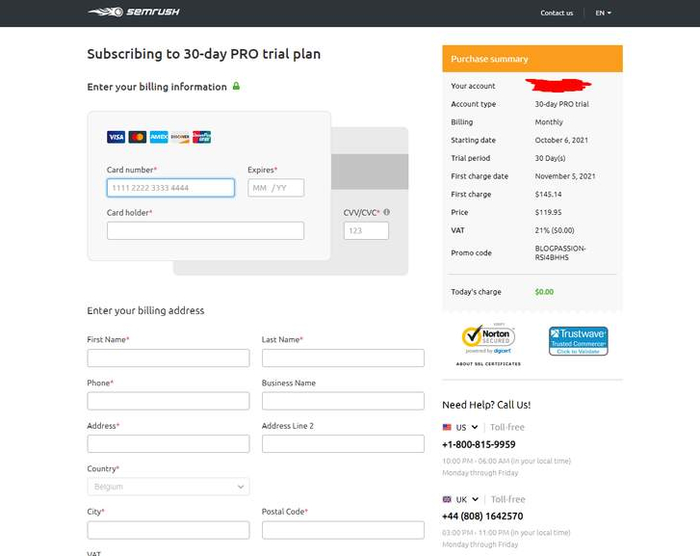This screenshot has height=556, width=700.
Task: Focus the Phone field
Action: [168, 401]
